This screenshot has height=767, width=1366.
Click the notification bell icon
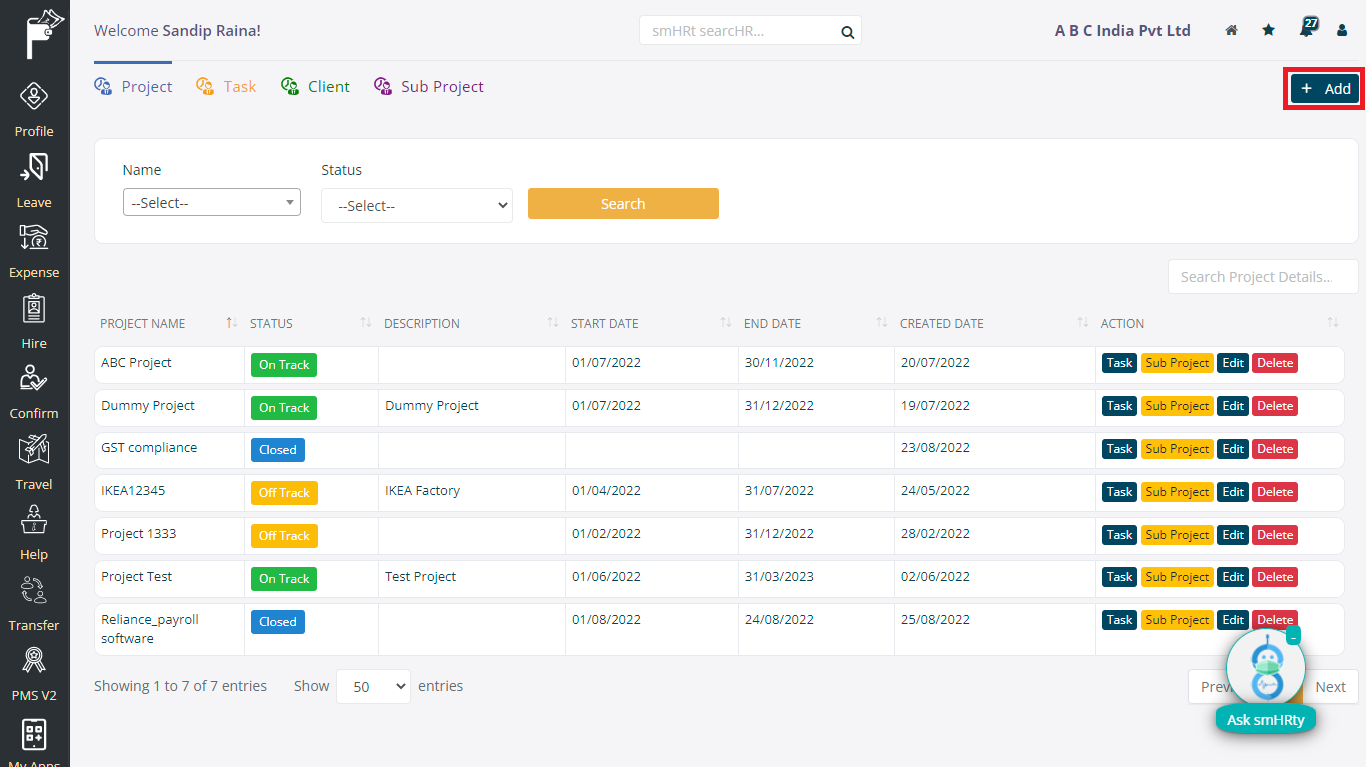click(x=1306, y=30)
